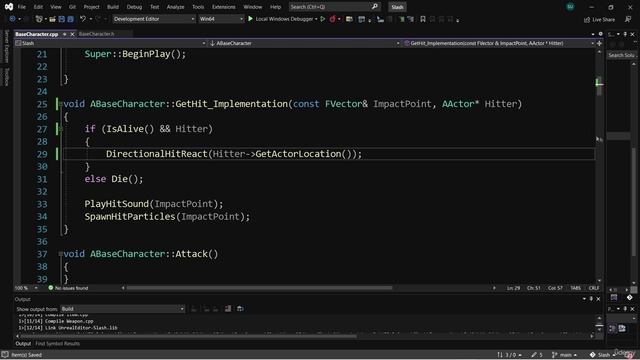Click the user account avatar
The width and height of the screenshot is (640, 360).
[570, 7]
